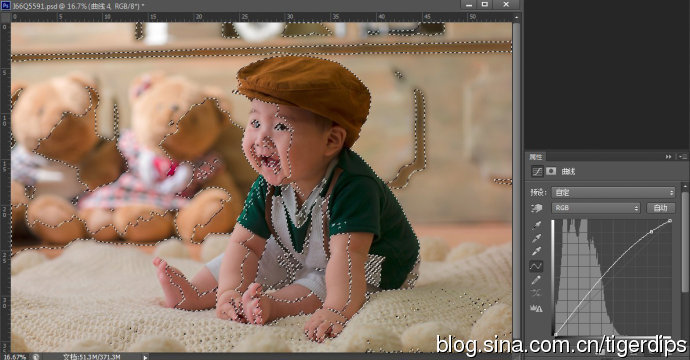The image size is (690, 360).
Task: Select the edit points curve tool
Action: pos(536,266)
